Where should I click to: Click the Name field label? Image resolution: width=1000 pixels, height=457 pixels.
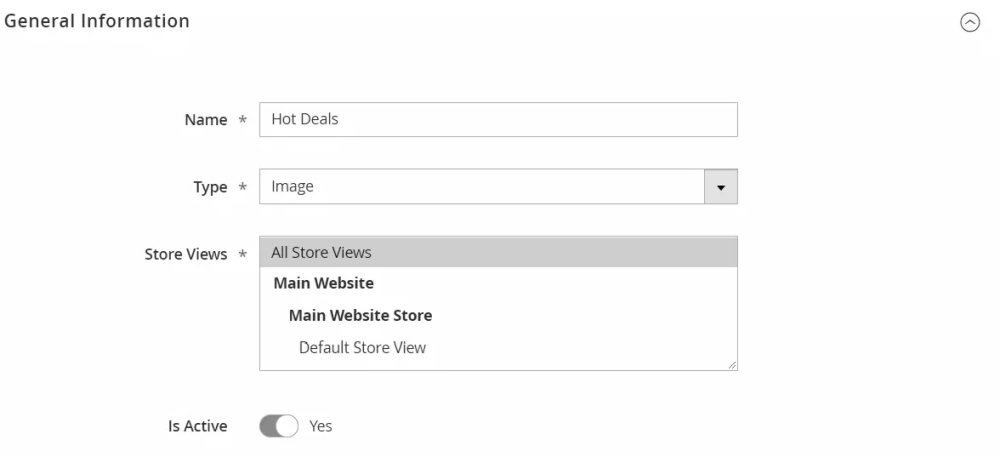click(206, 120)
